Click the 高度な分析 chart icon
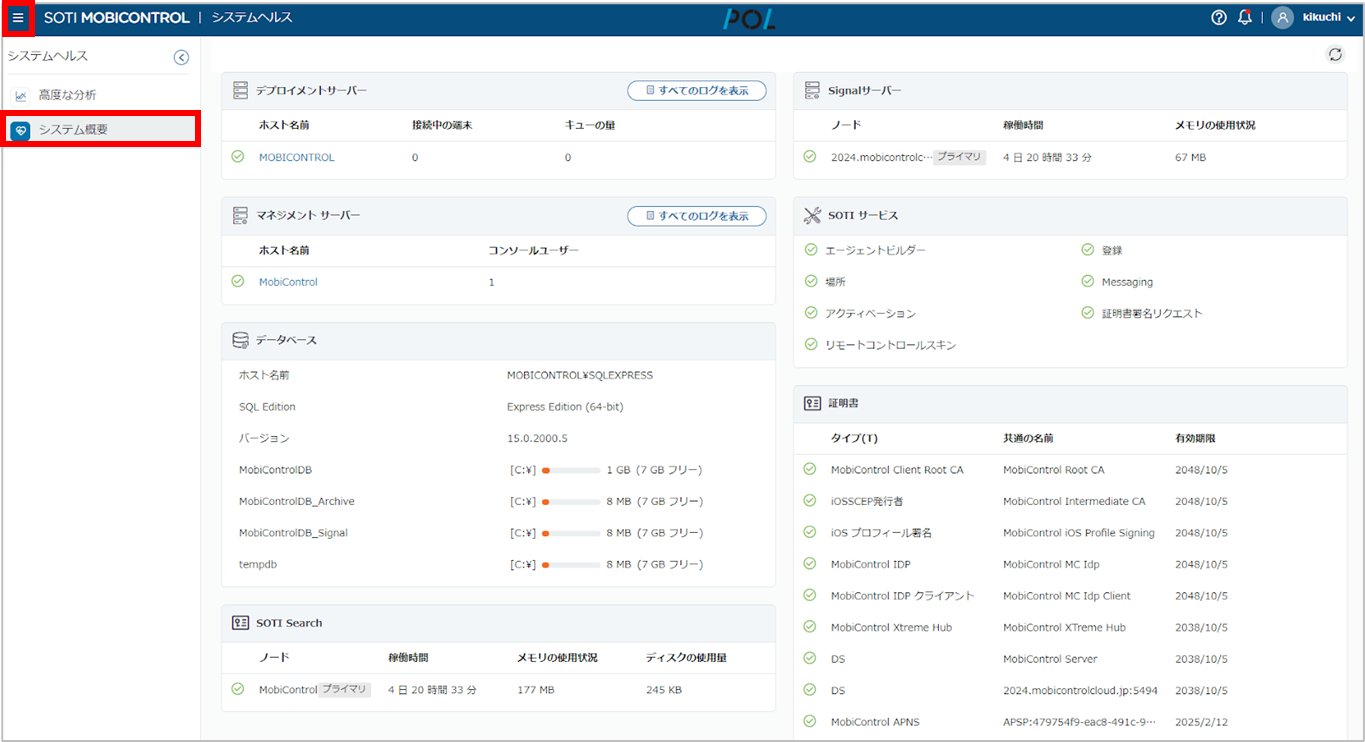 21,96
